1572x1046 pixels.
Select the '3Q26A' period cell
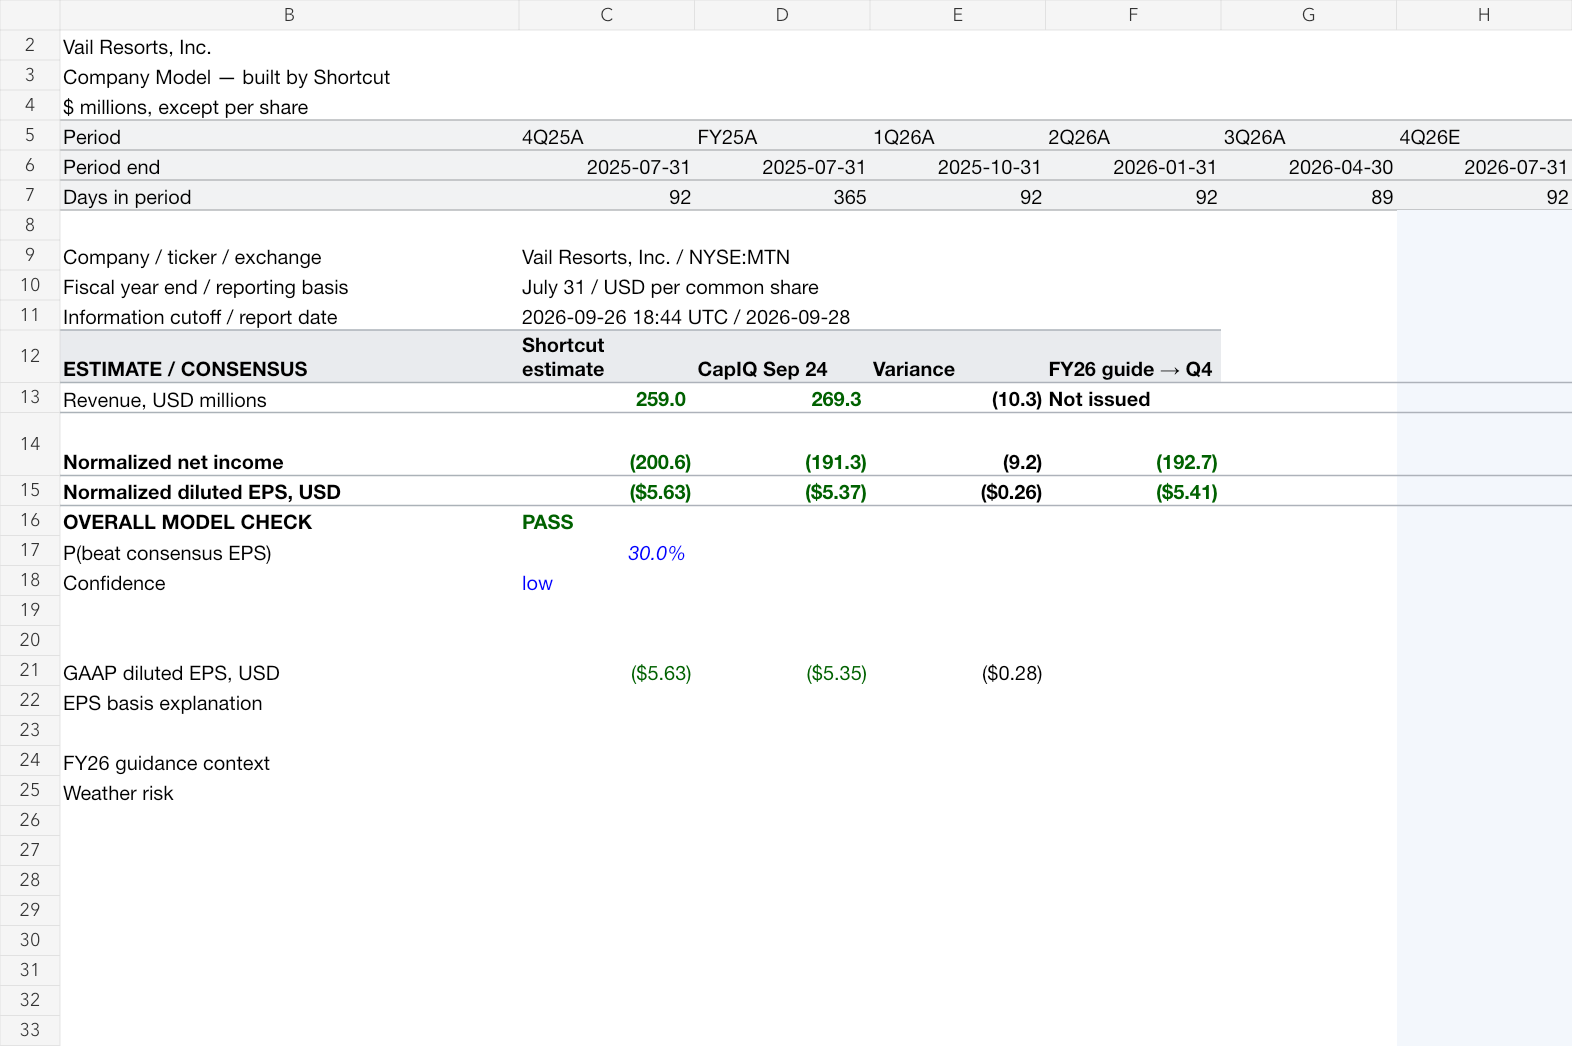[x=1308, y=137]
